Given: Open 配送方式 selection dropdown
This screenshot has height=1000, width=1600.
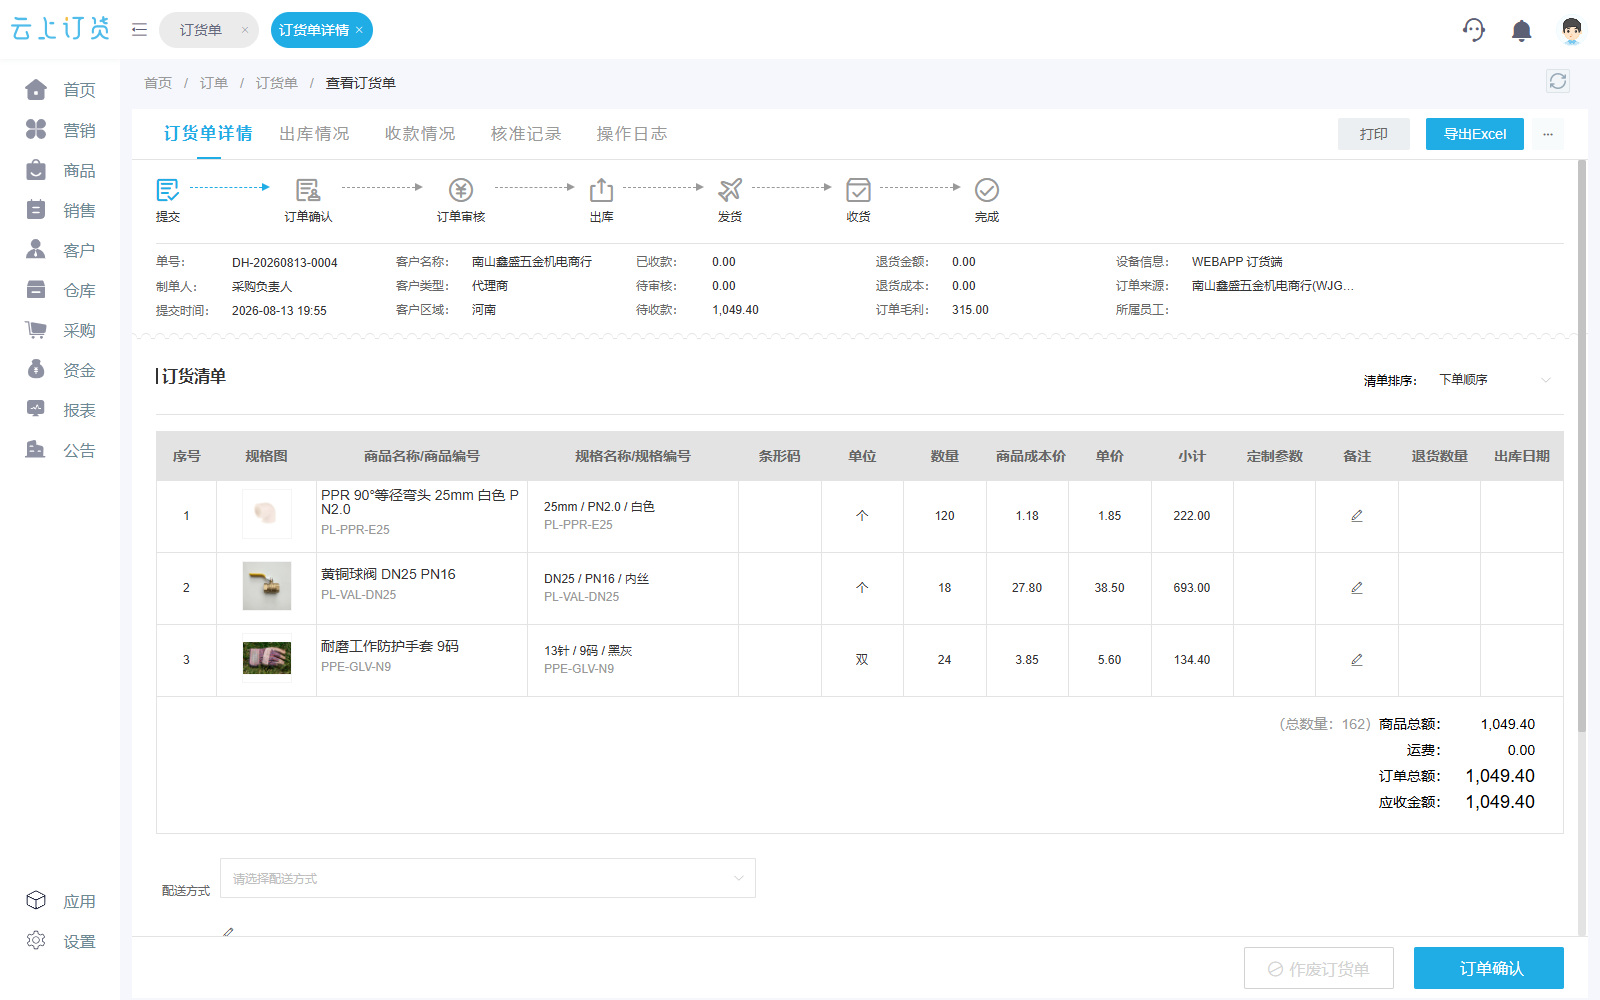Looking at the screenshot, I should coord(488,878).
